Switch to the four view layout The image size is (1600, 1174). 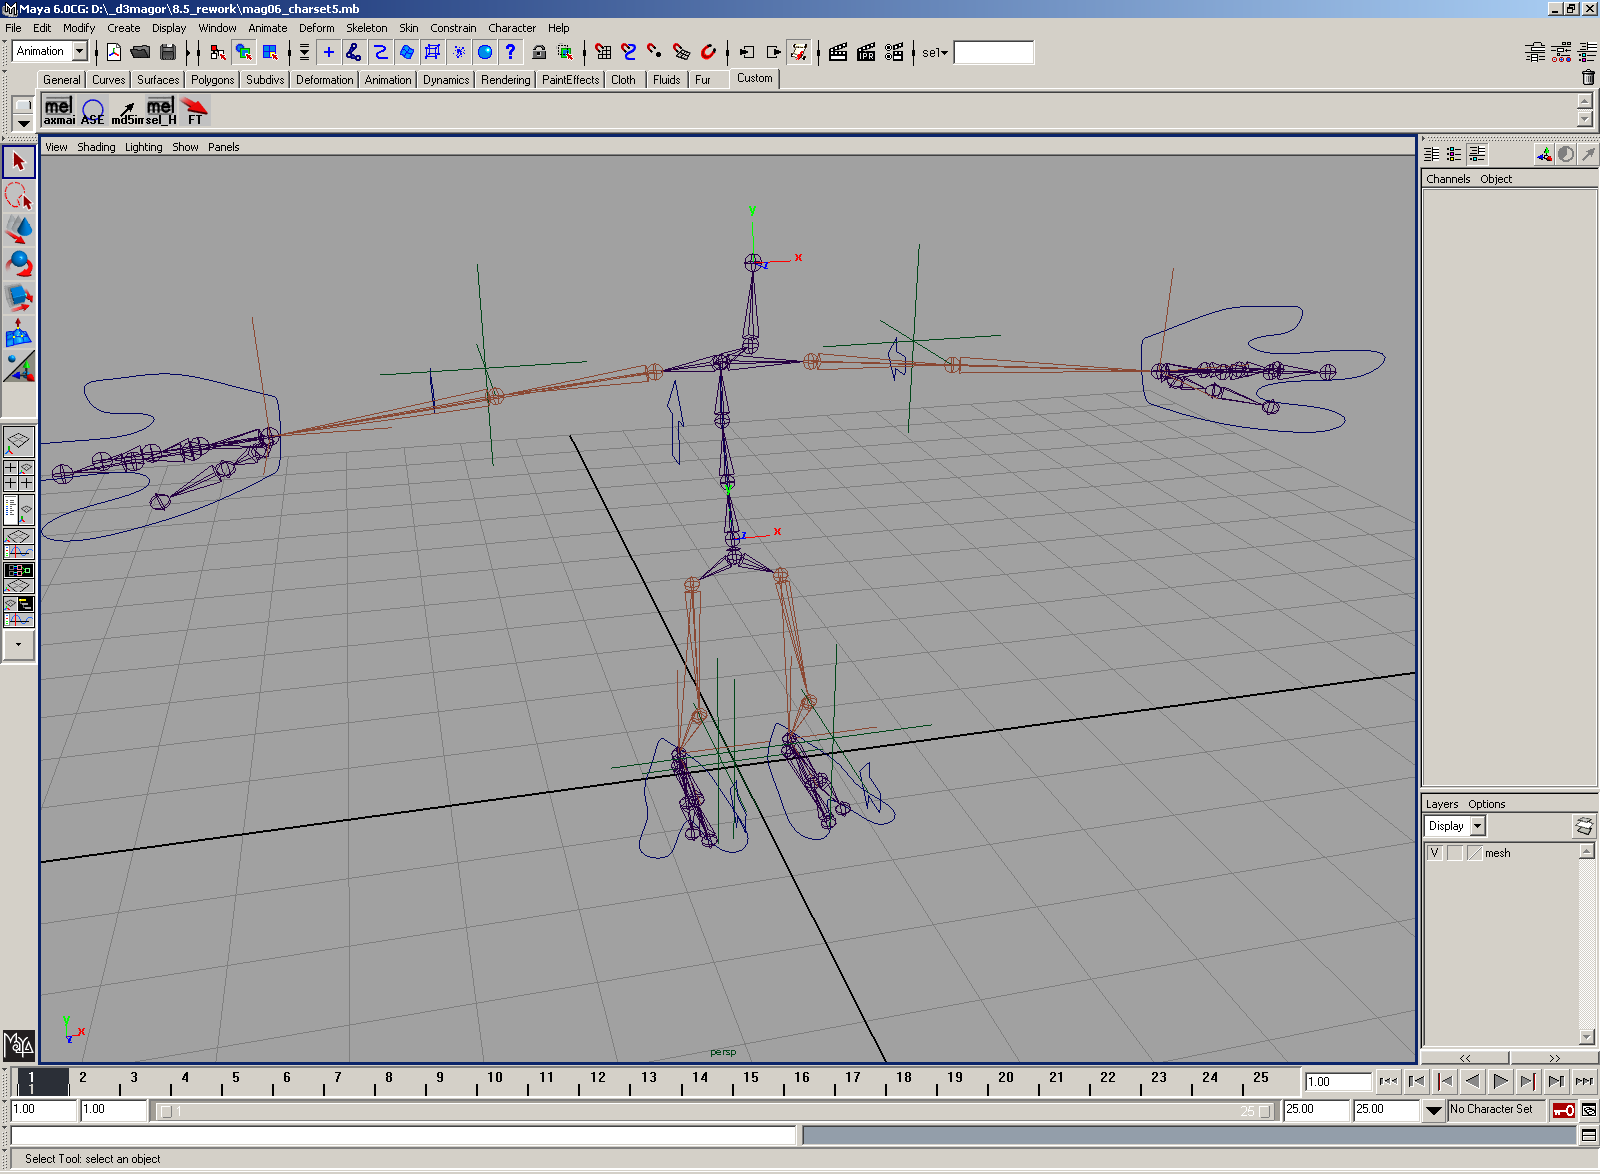19,475
